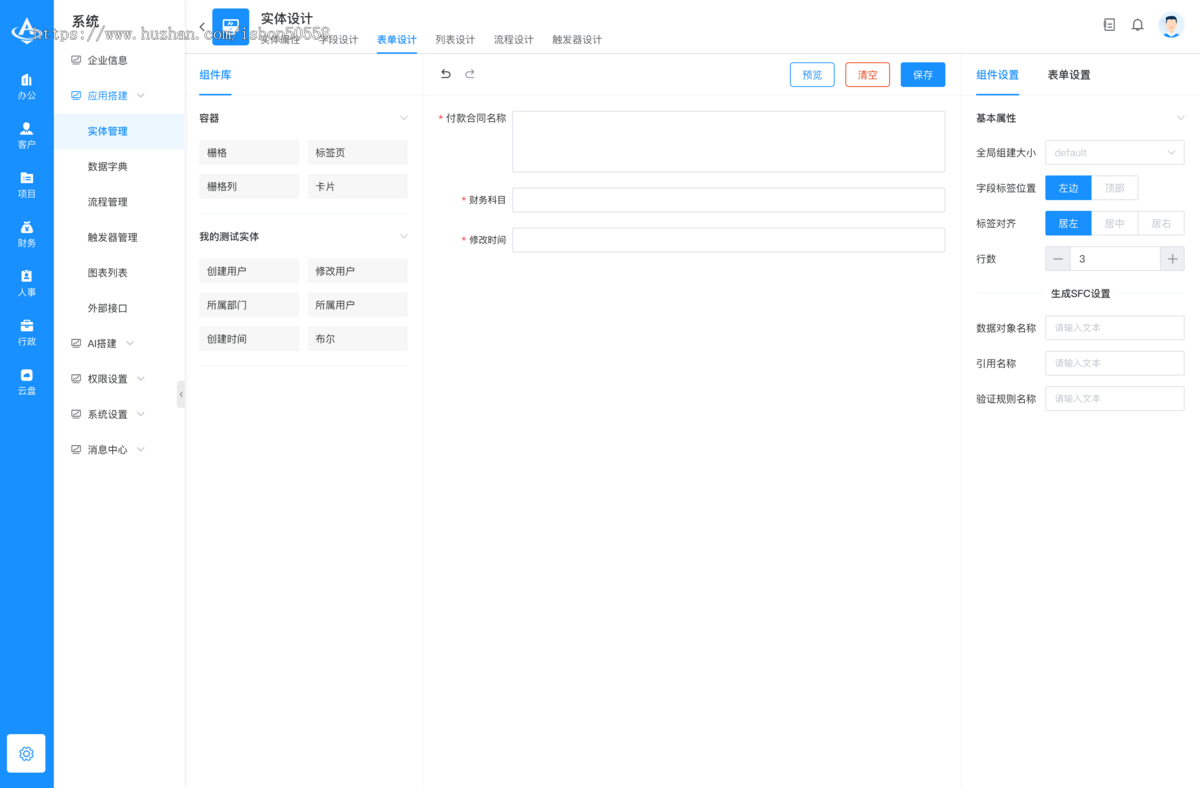
Task: Click the 保存 save button
Action: (923, 75)
